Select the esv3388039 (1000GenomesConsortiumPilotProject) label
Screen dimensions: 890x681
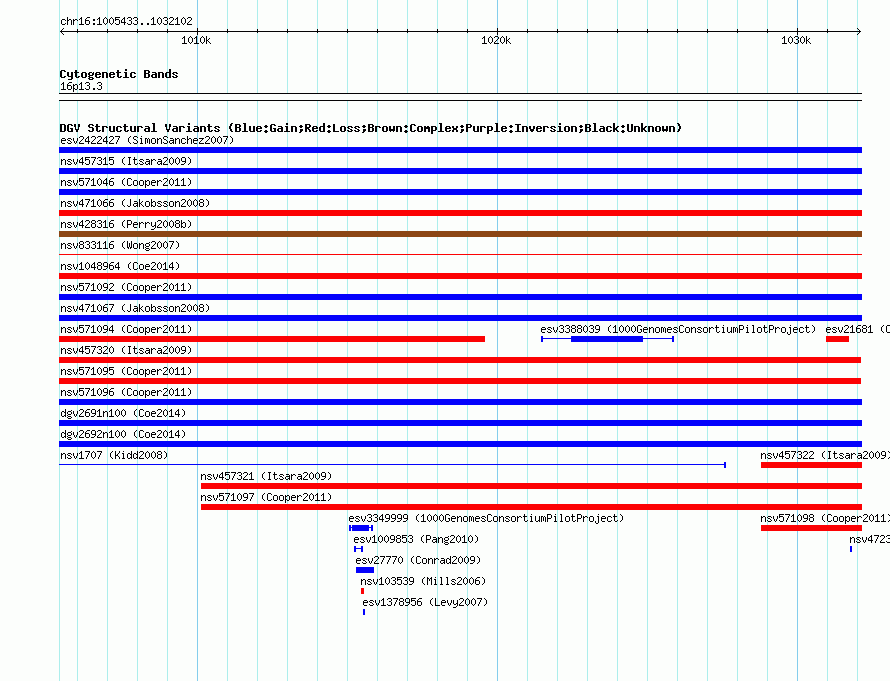coord(678,329)
